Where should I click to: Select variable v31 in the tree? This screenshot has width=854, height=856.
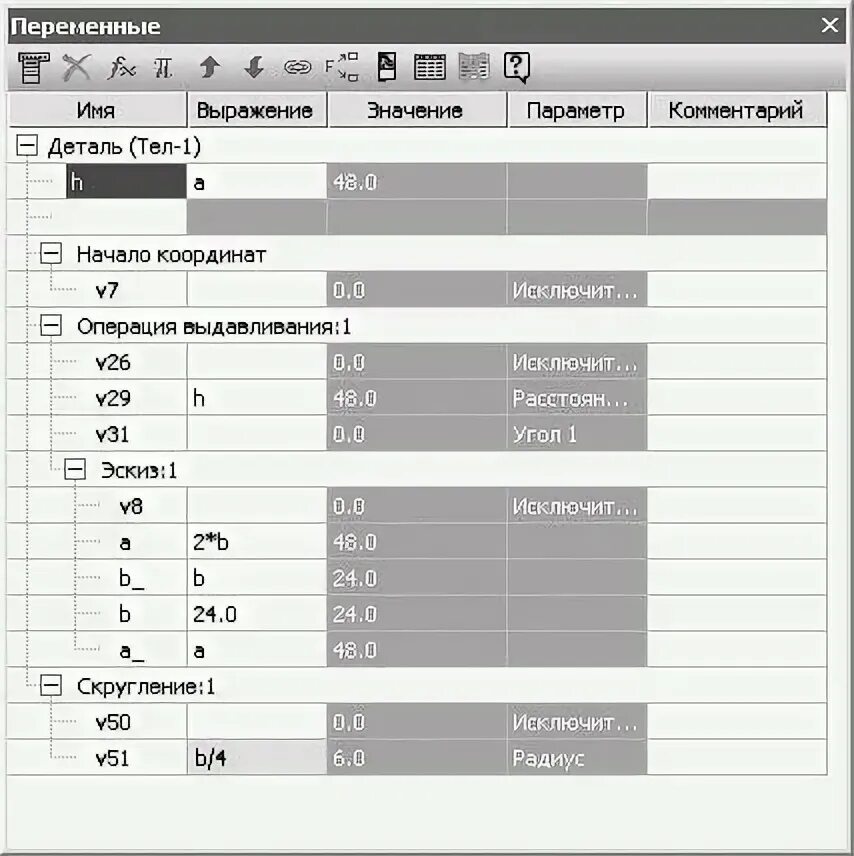coord(112,434)
